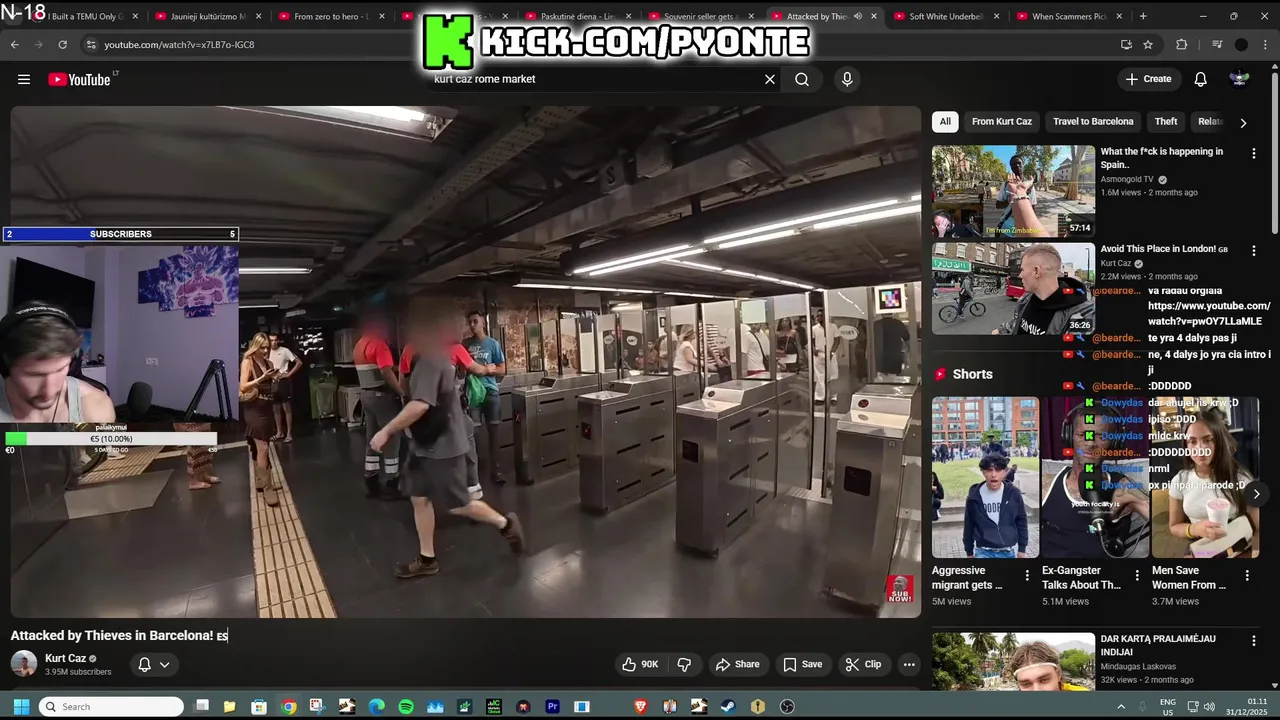Open options for 'Men Save Women From' short

click(x=1247, y=575)
